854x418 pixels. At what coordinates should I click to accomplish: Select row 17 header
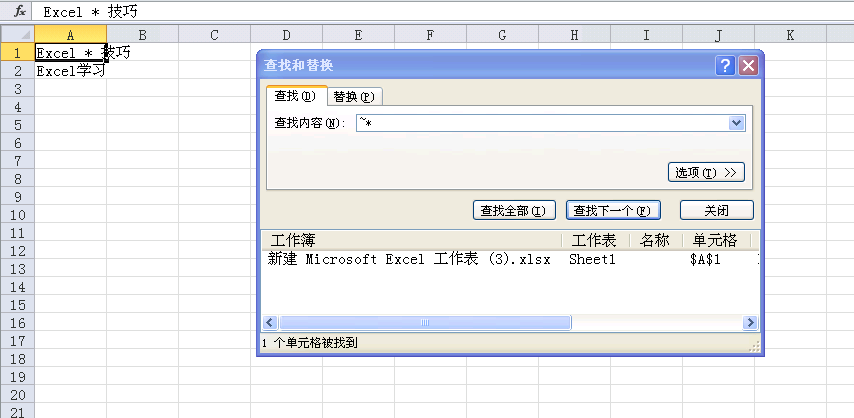pos(17,341)
